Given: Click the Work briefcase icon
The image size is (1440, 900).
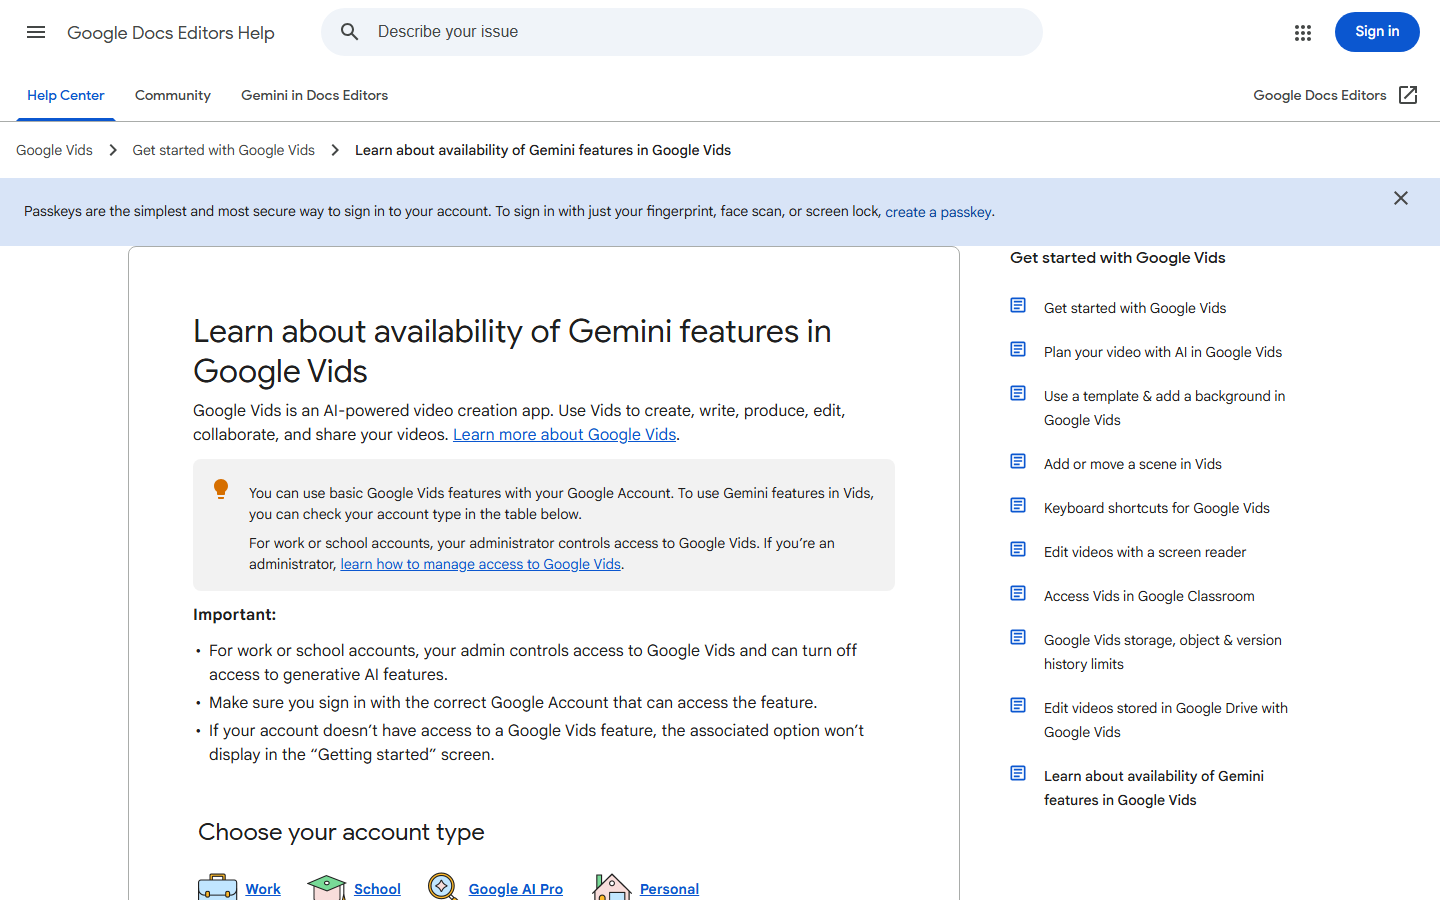Looking at the screenshot, I should 217,887.
